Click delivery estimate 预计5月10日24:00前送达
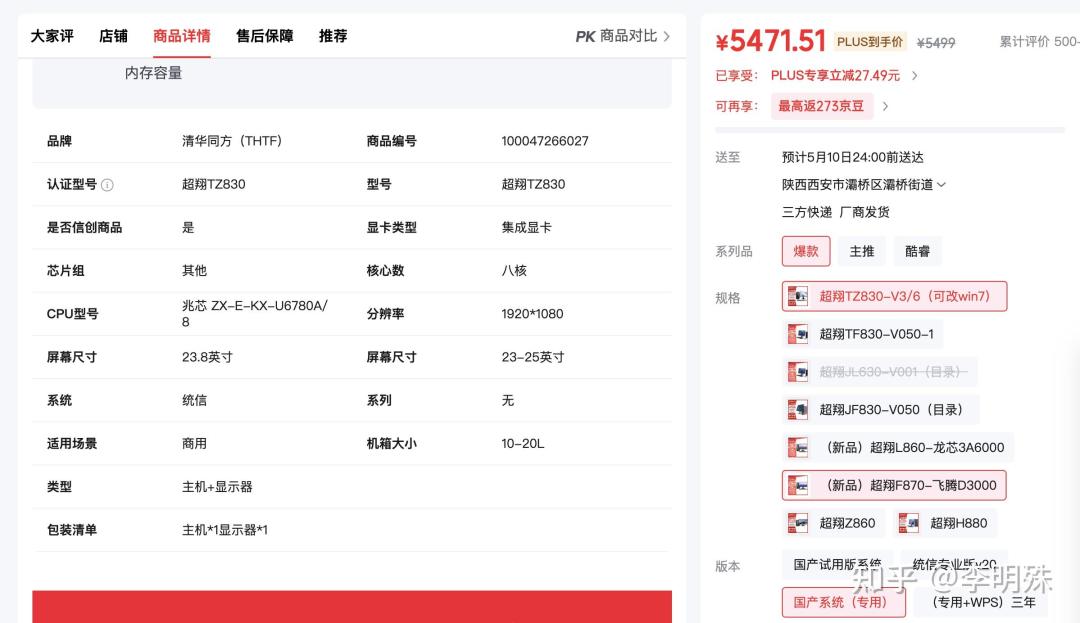 853,158
